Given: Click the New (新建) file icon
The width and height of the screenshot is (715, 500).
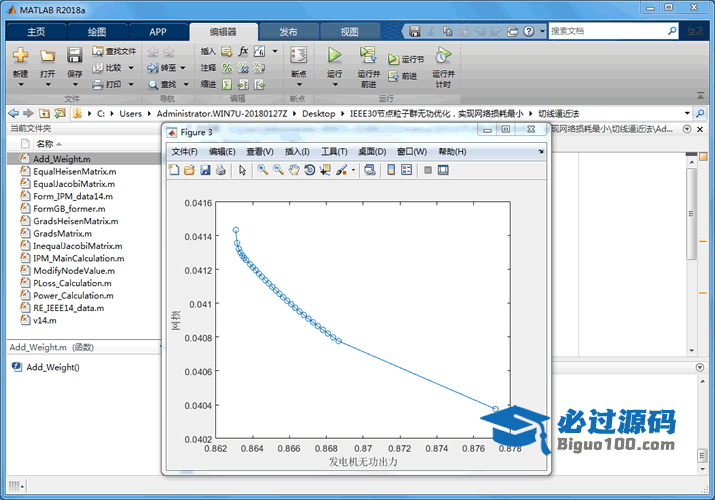Looking at the screenshot, I should point(20,56).
